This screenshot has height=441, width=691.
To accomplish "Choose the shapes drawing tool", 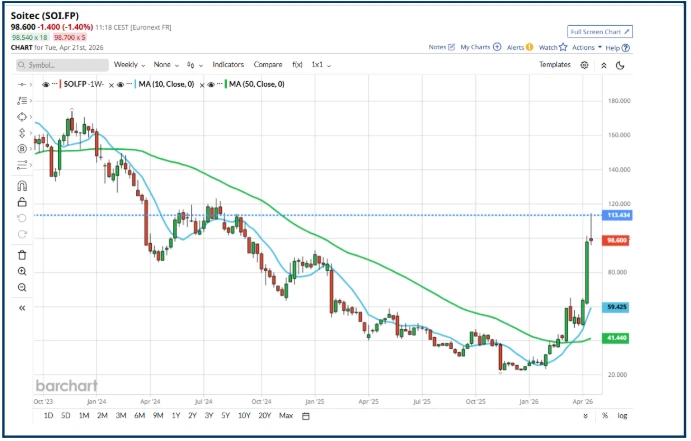I will [x=22, y=117].
